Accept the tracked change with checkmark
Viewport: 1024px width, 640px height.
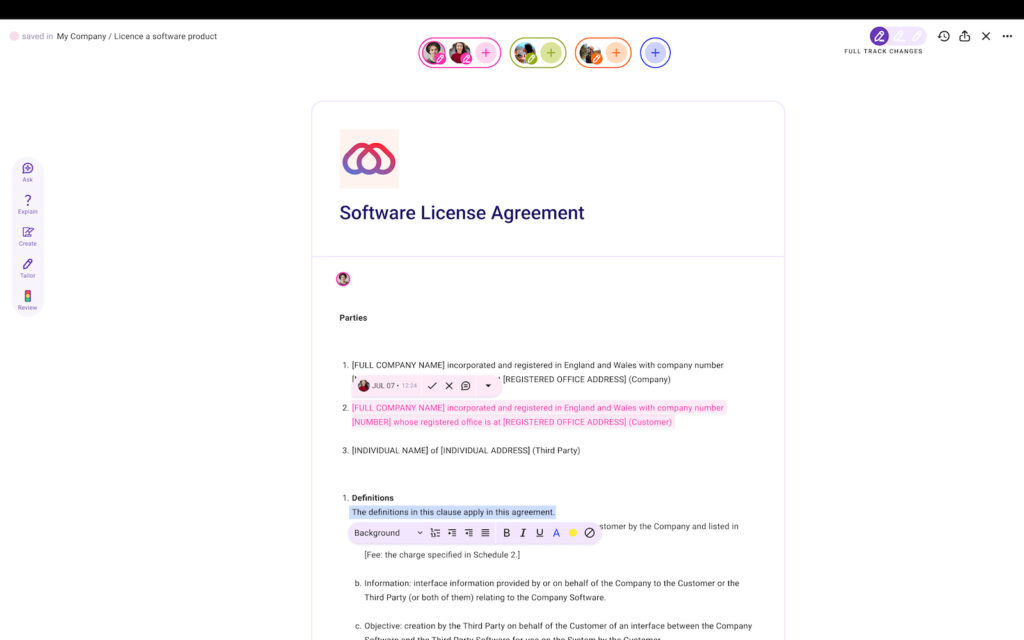(x=432, y=386)
